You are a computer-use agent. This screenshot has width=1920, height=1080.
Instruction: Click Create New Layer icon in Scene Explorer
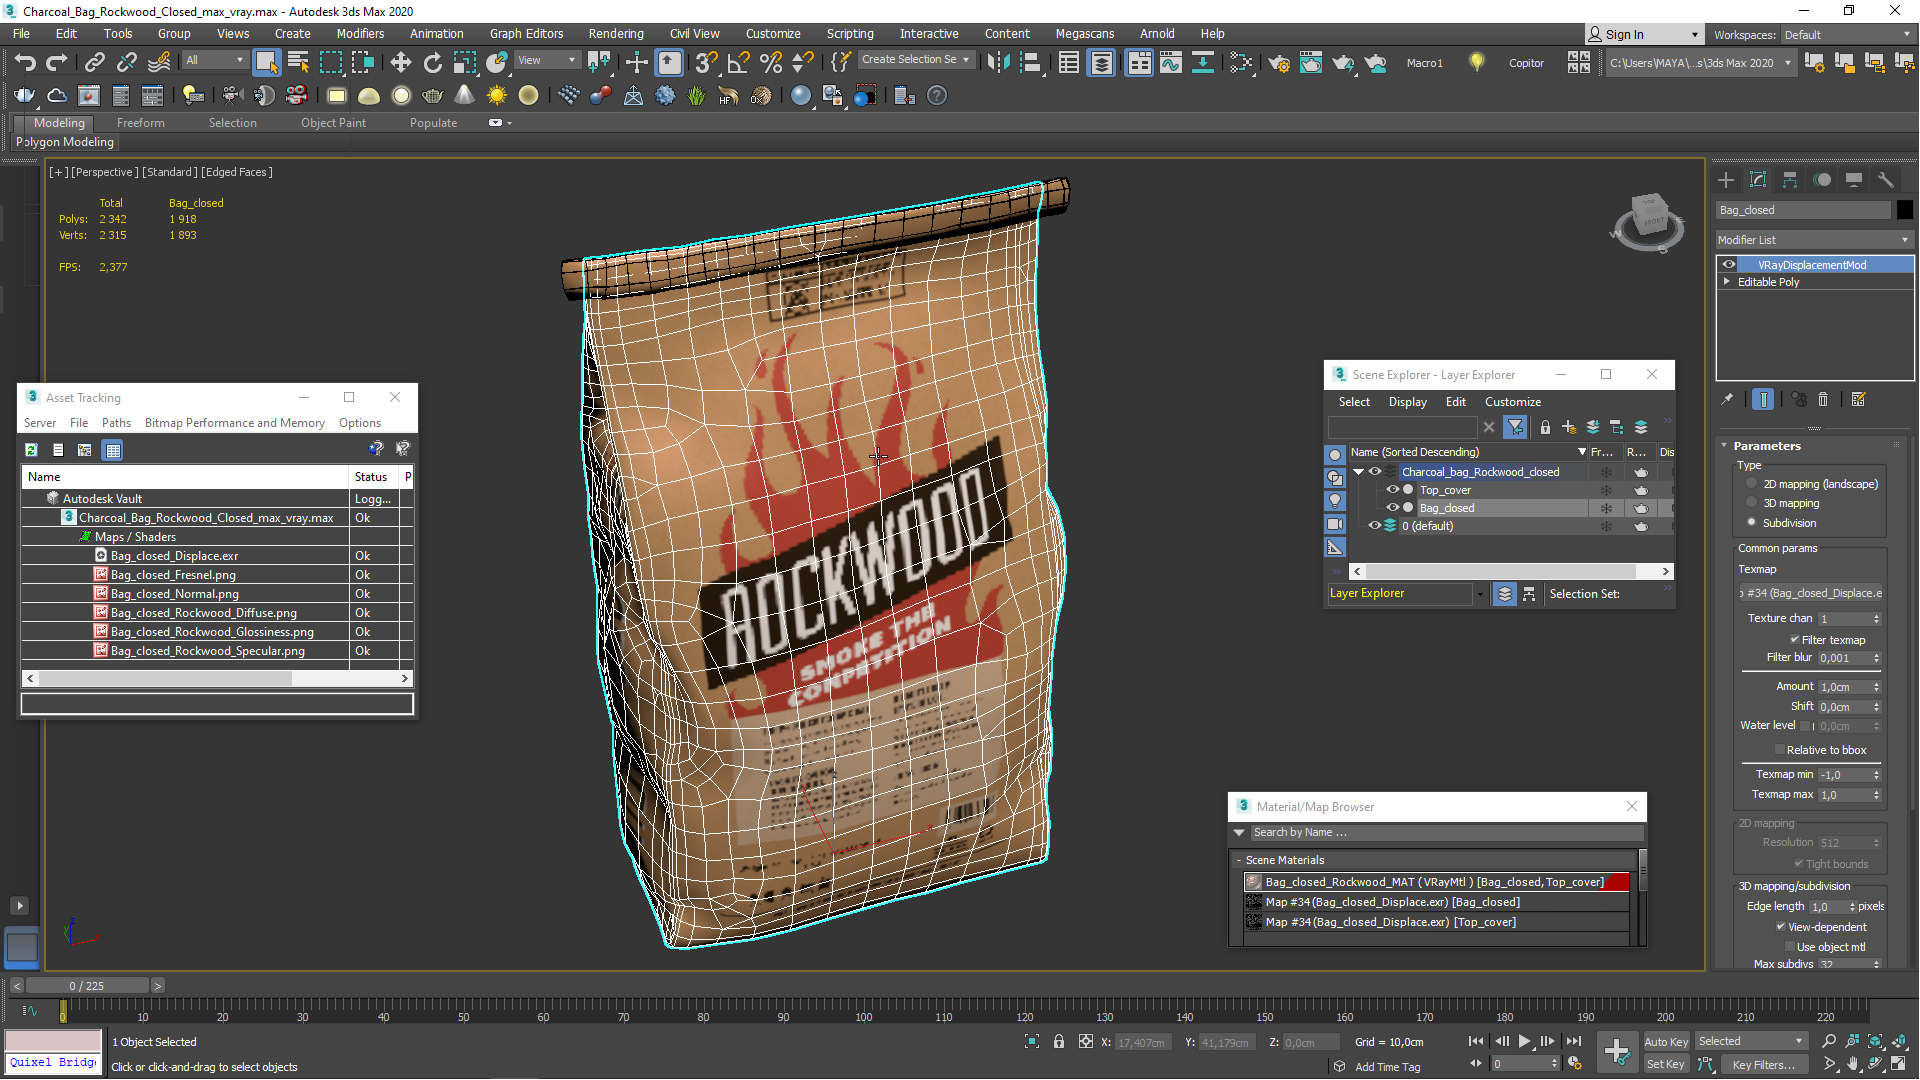click(1569, 427)
